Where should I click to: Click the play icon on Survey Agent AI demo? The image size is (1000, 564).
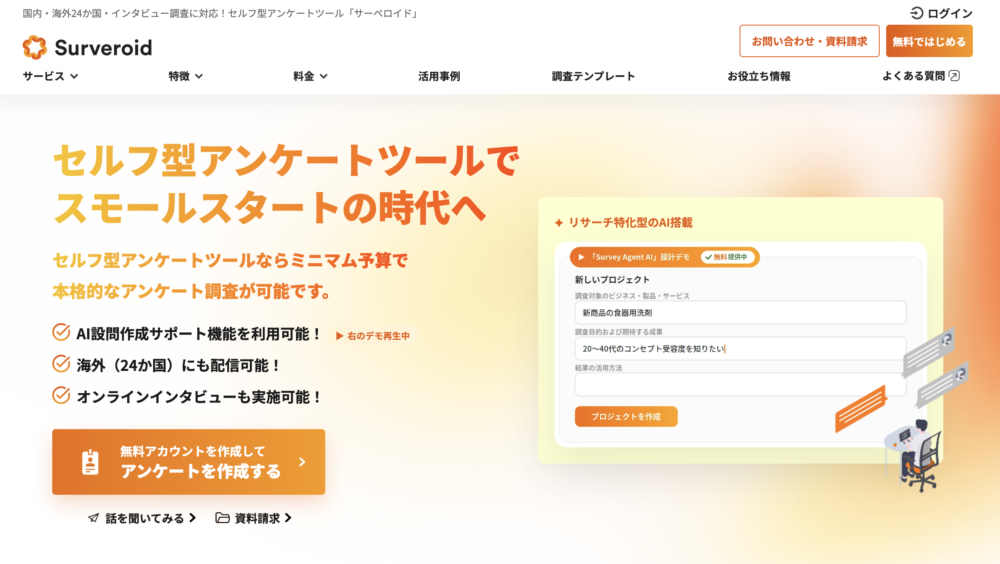581,257
